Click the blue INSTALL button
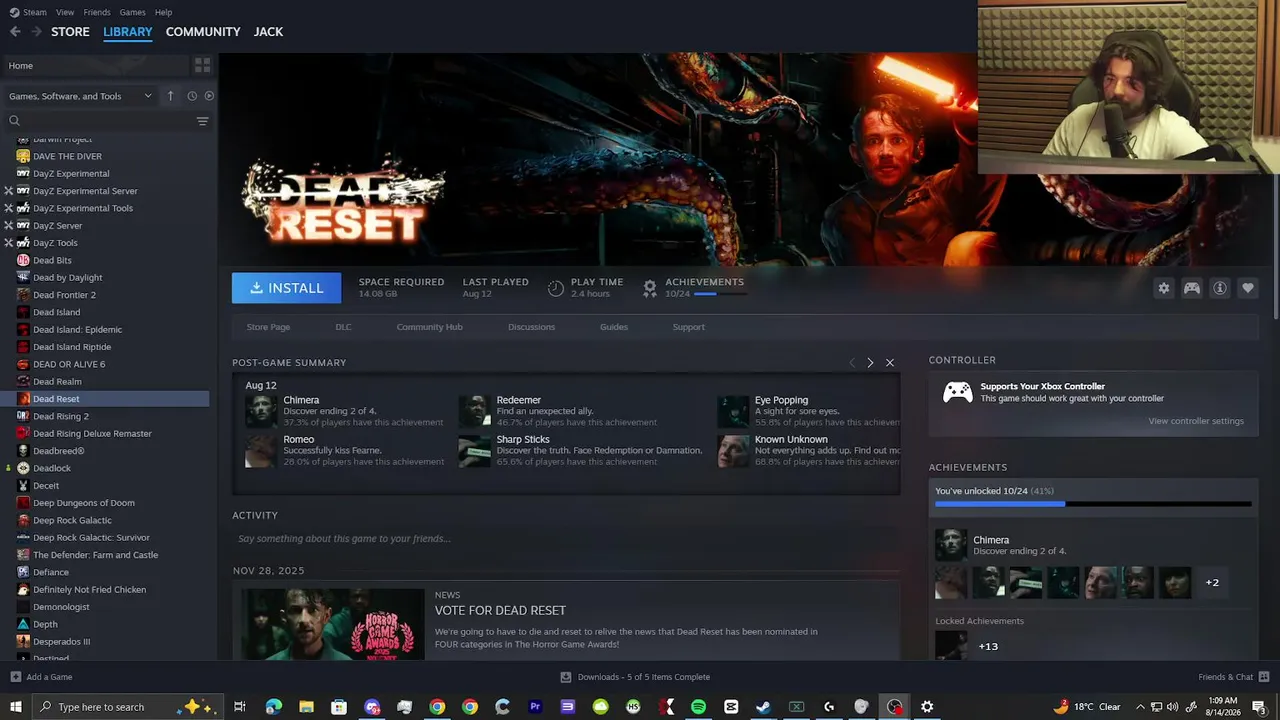This screenshot has height=720, width=1280. 287,288
